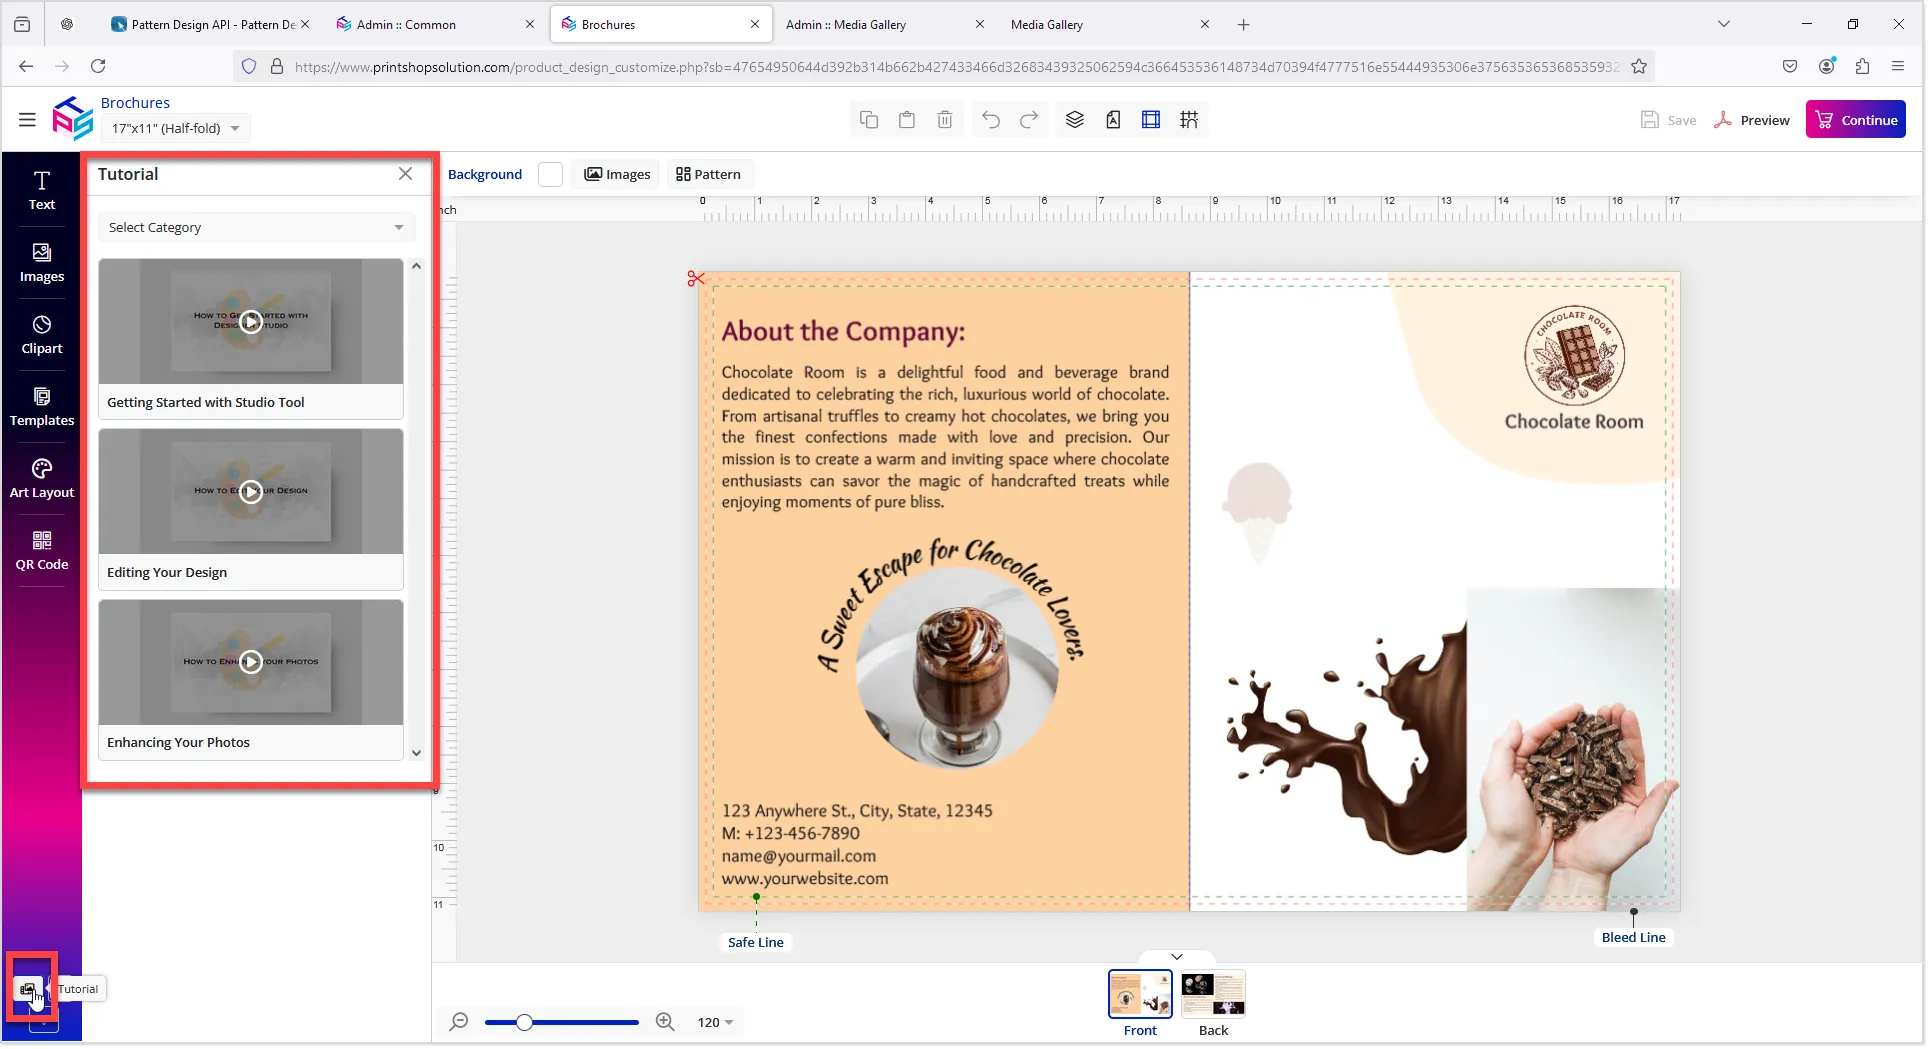Open the 120 zoom percentage dropdown

pyautogui.click(x=716, y=1022)
